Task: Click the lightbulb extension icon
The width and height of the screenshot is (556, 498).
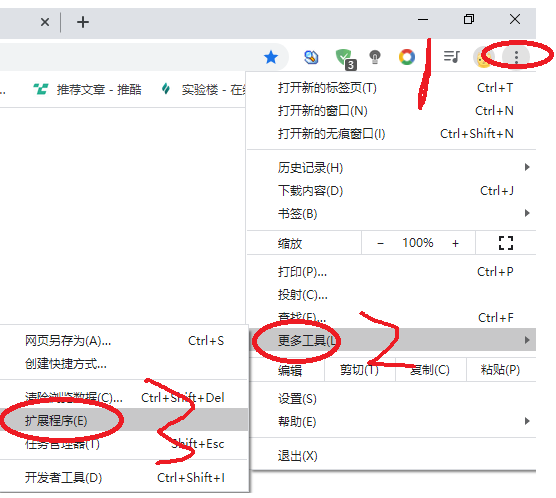Action: pos(375,57)
